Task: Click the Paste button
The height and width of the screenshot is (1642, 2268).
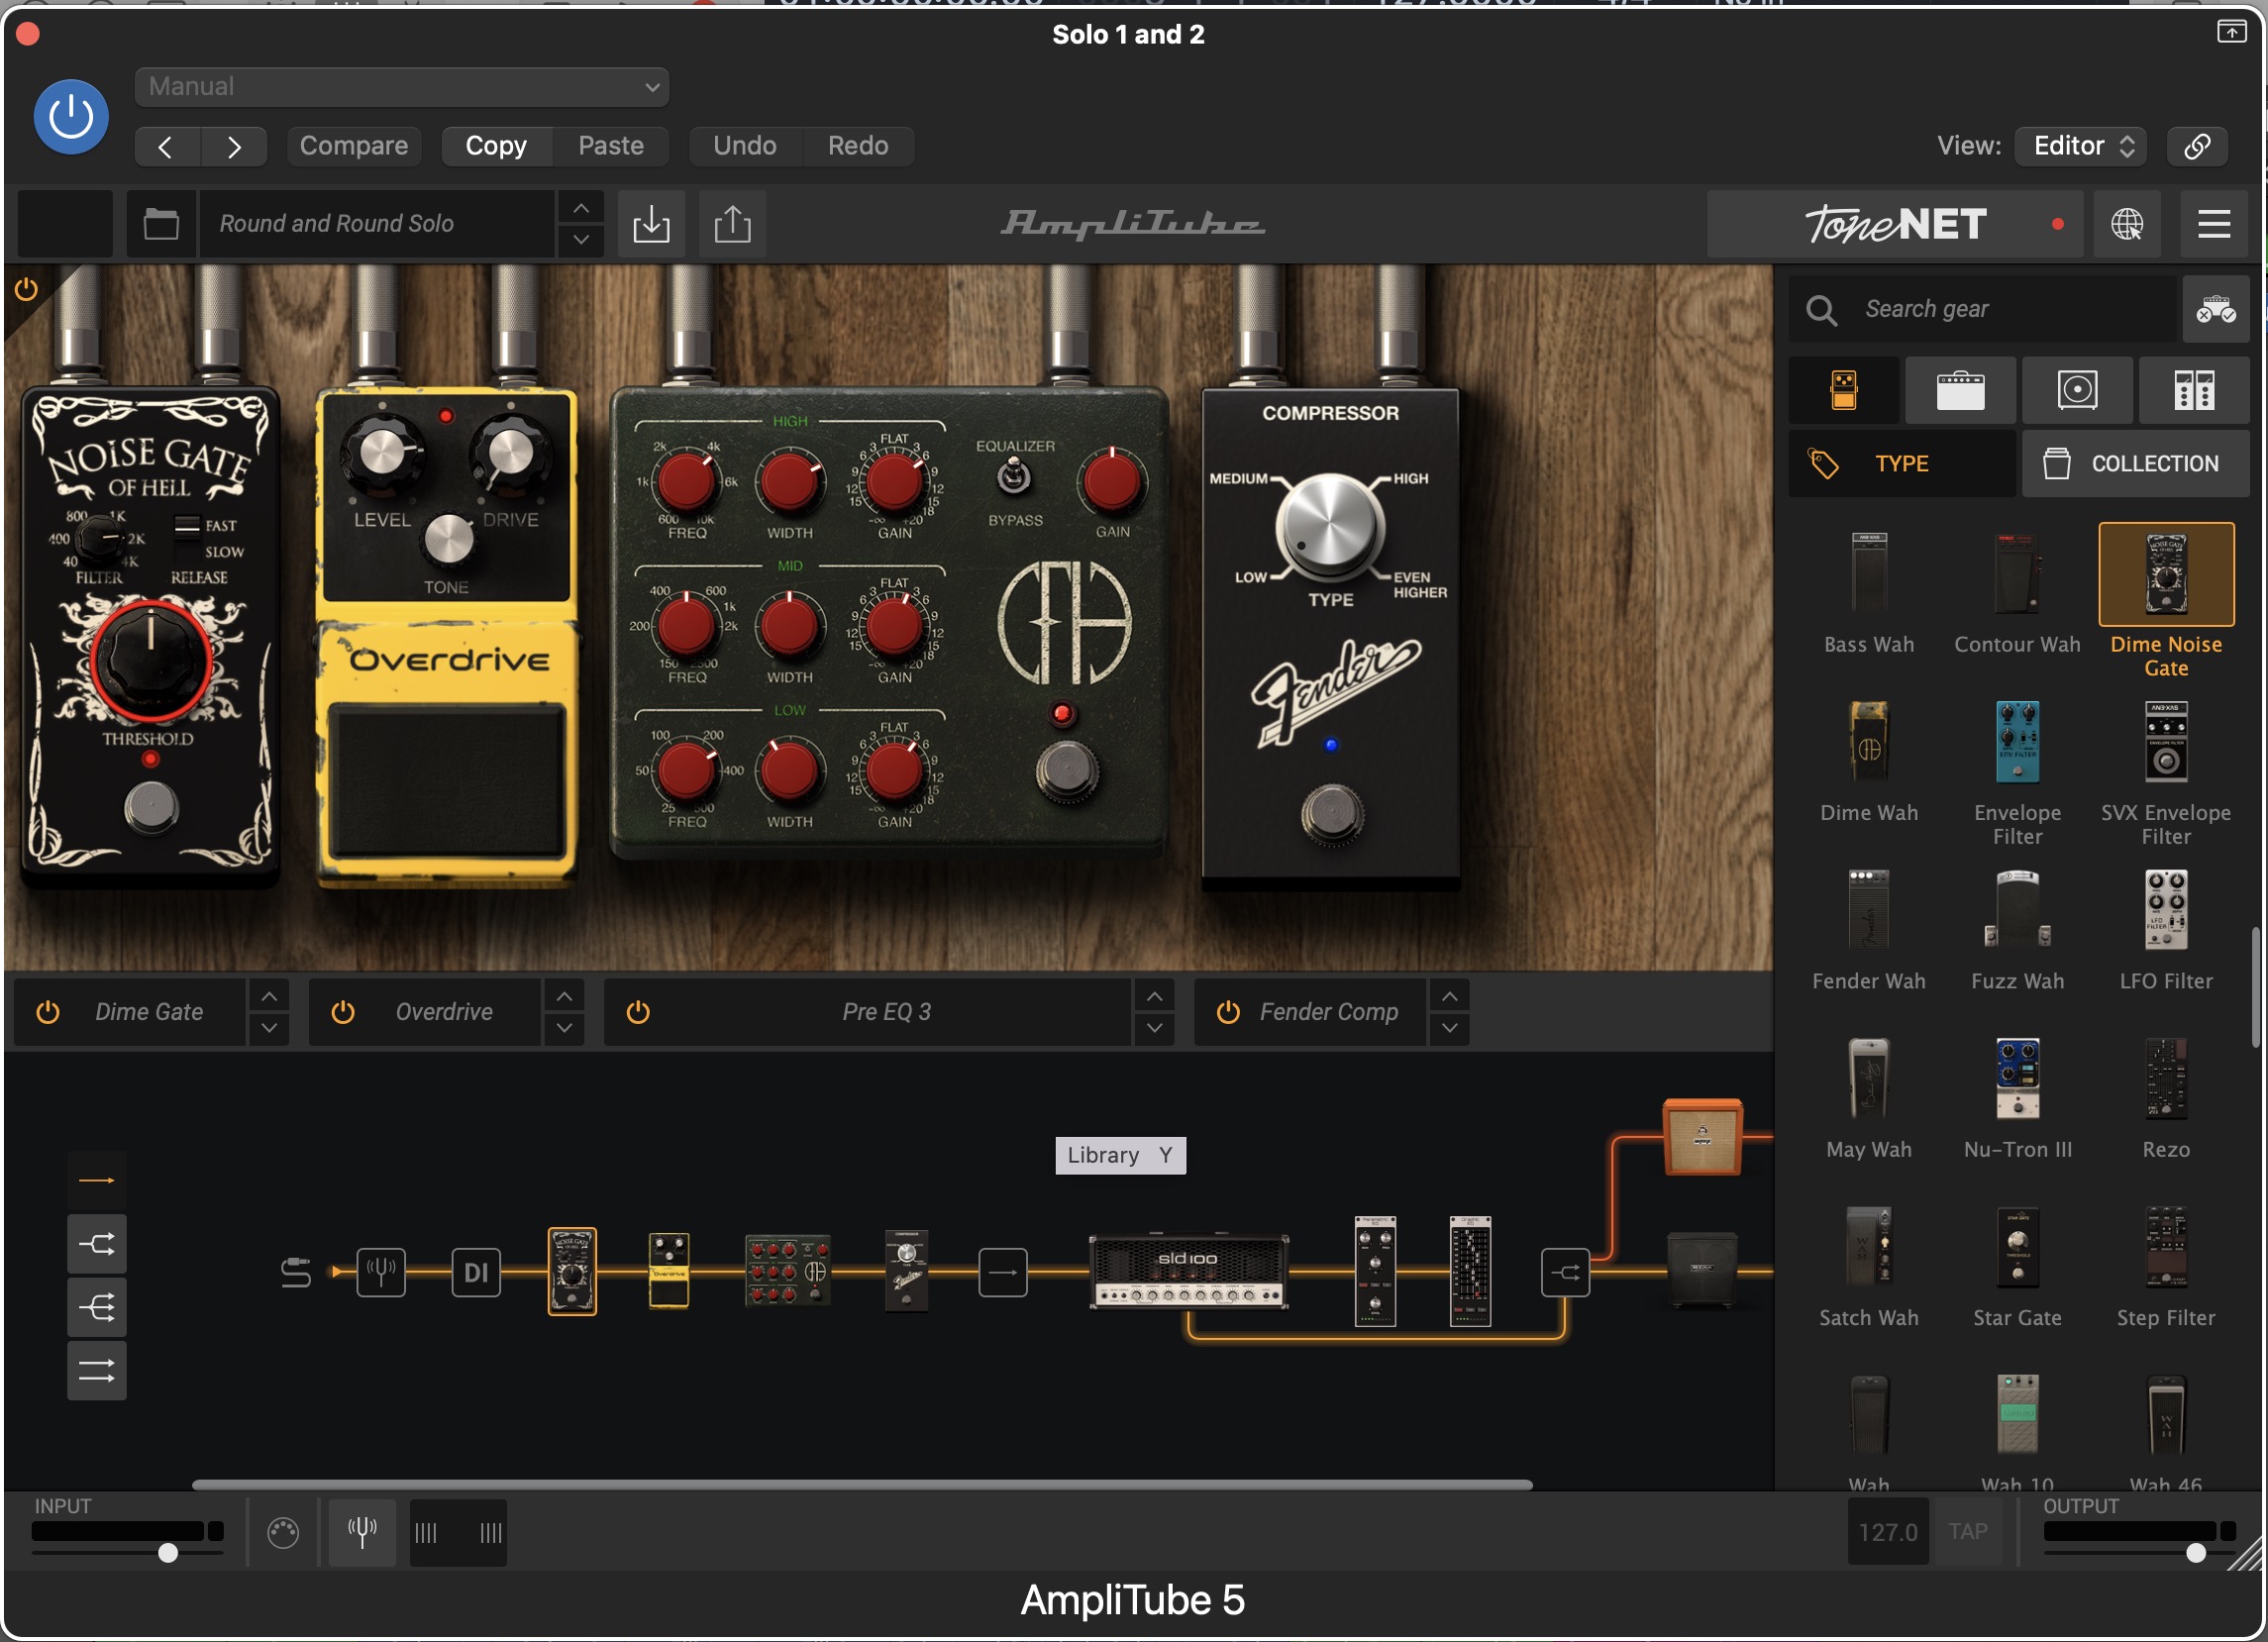Action: 611,146
